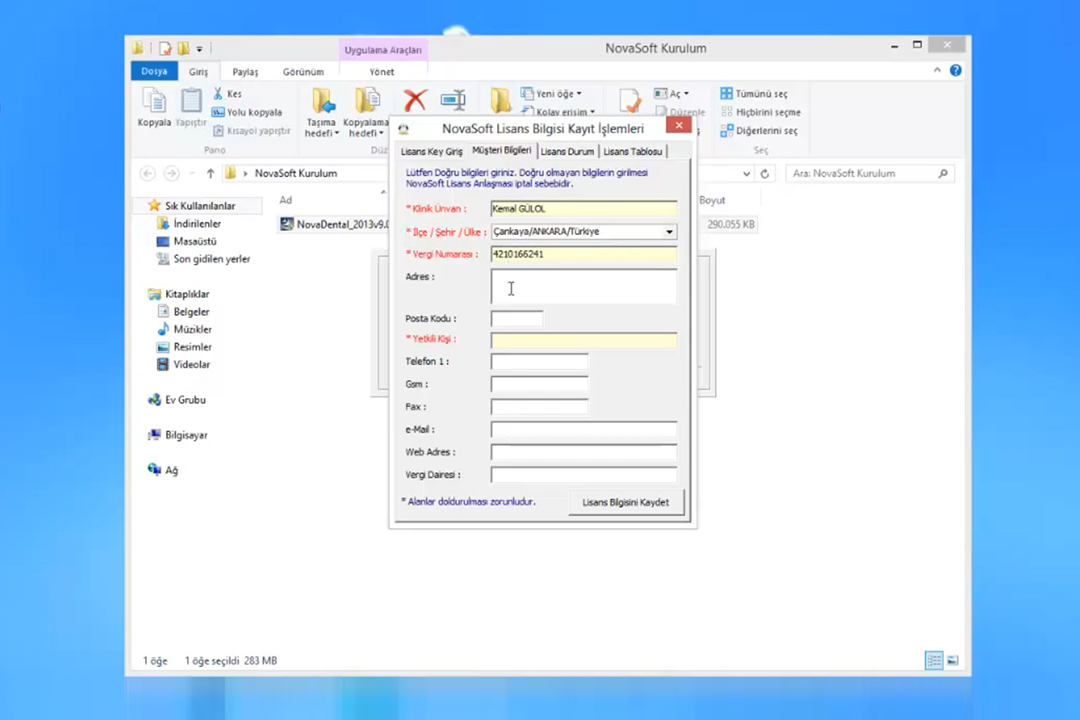Click the Explorer forward arrow
The image size is (1080, 720).
pos(172,174)
